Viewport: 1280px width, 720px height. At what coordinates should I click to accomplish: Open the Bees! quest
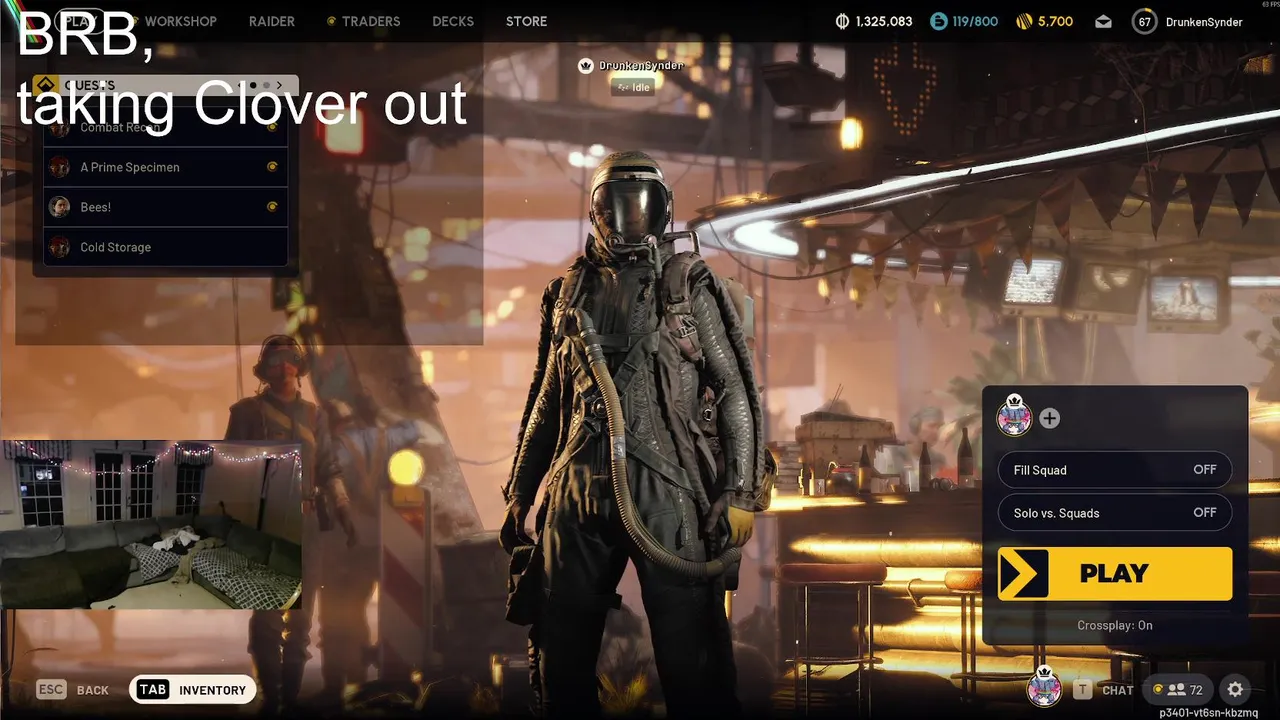click(166, 207)
